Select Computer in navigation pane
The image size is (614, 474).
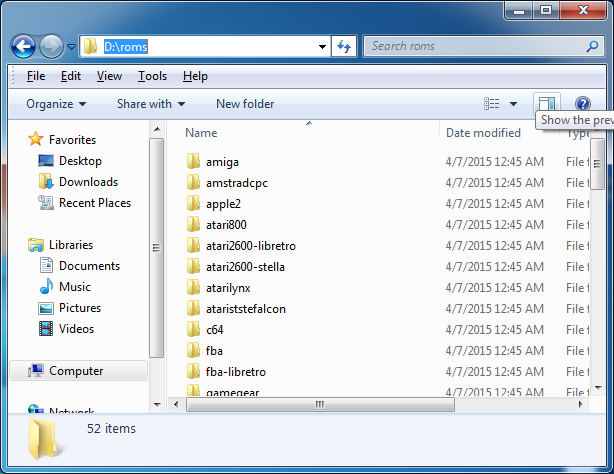76,371
